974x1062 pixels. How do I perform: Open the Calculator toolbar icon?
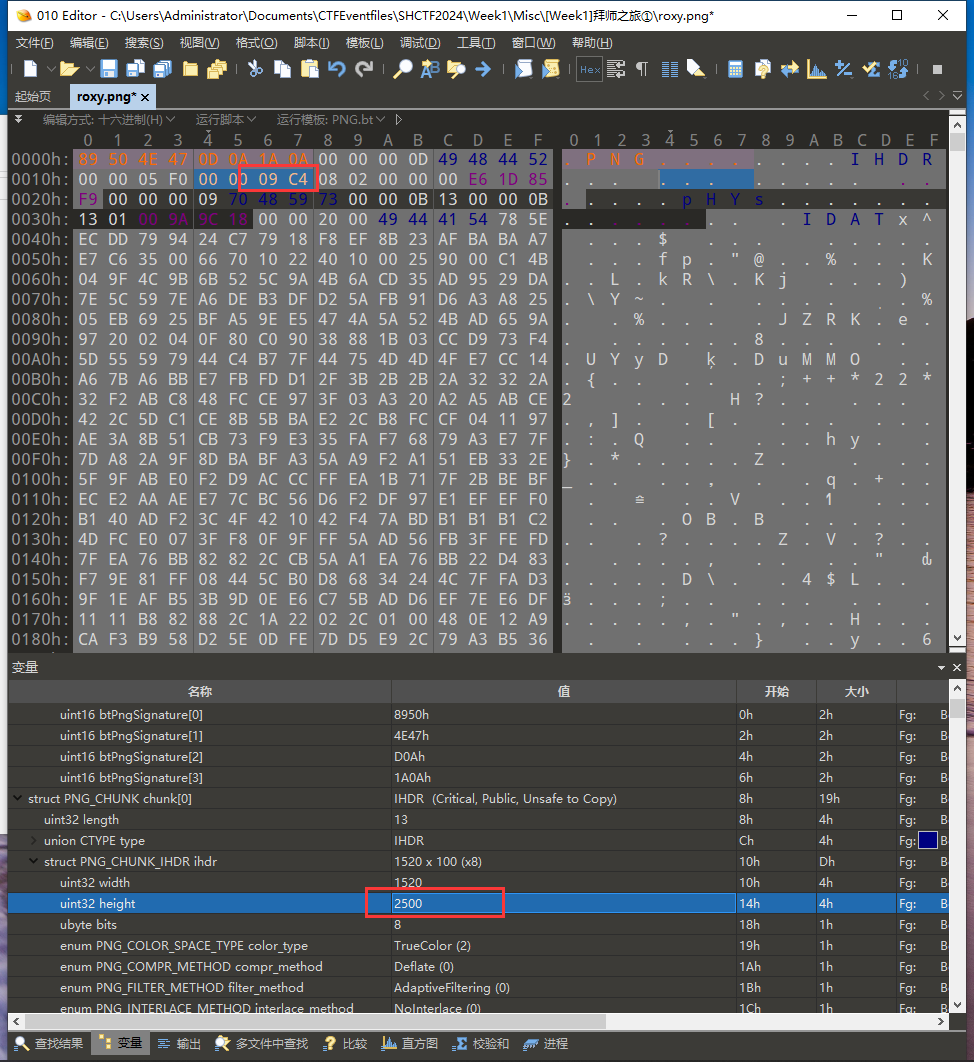click(735, 69)
